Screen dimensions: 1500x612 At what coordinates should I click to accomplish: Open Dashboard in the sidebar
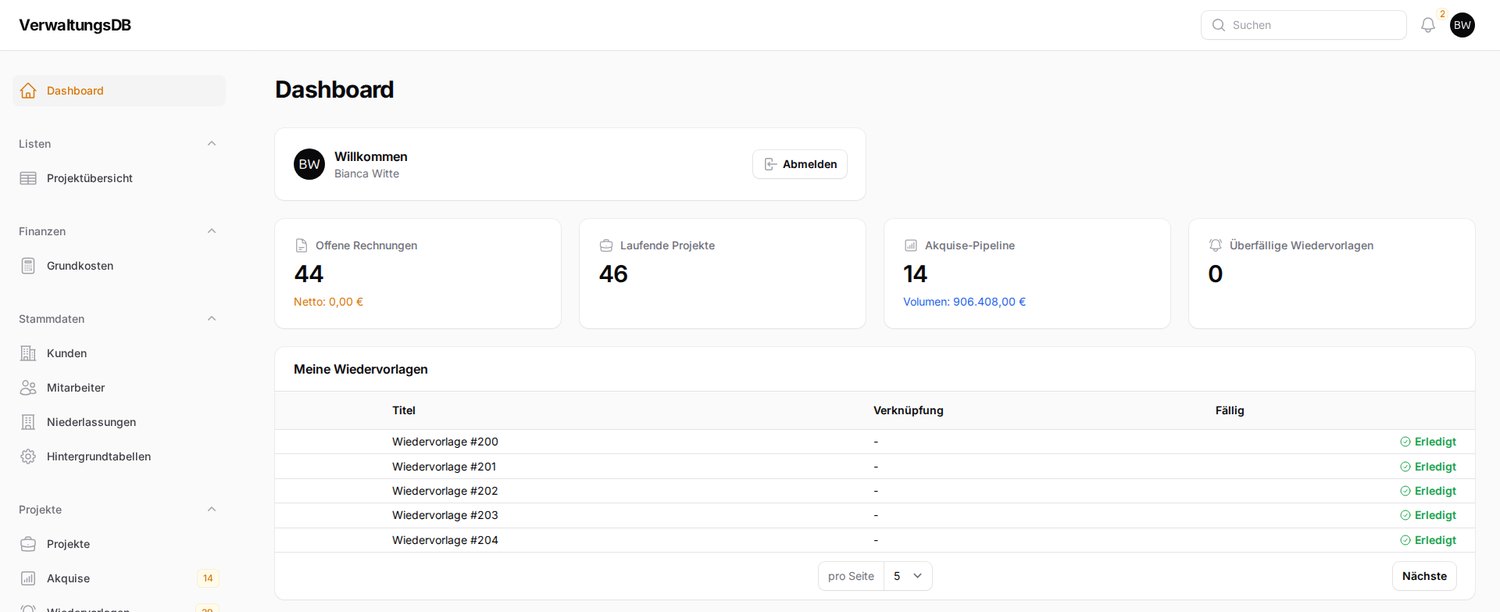119,91
